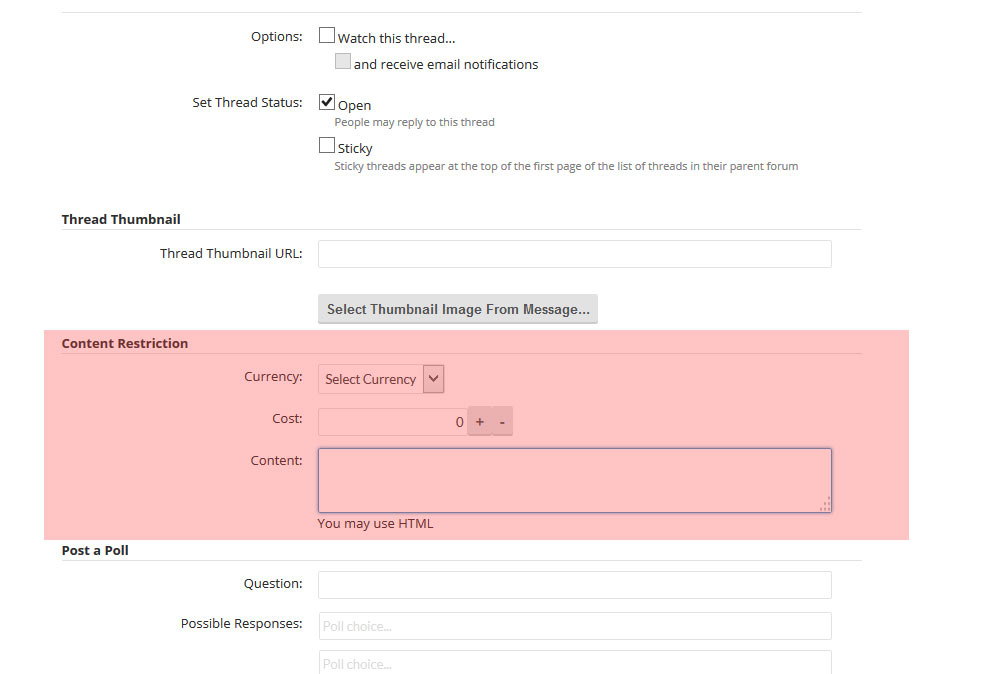Increase cost with the plus button
The width and height of the screenshot is (1003, 674).
pyautogui.click(x=480, y=422)
